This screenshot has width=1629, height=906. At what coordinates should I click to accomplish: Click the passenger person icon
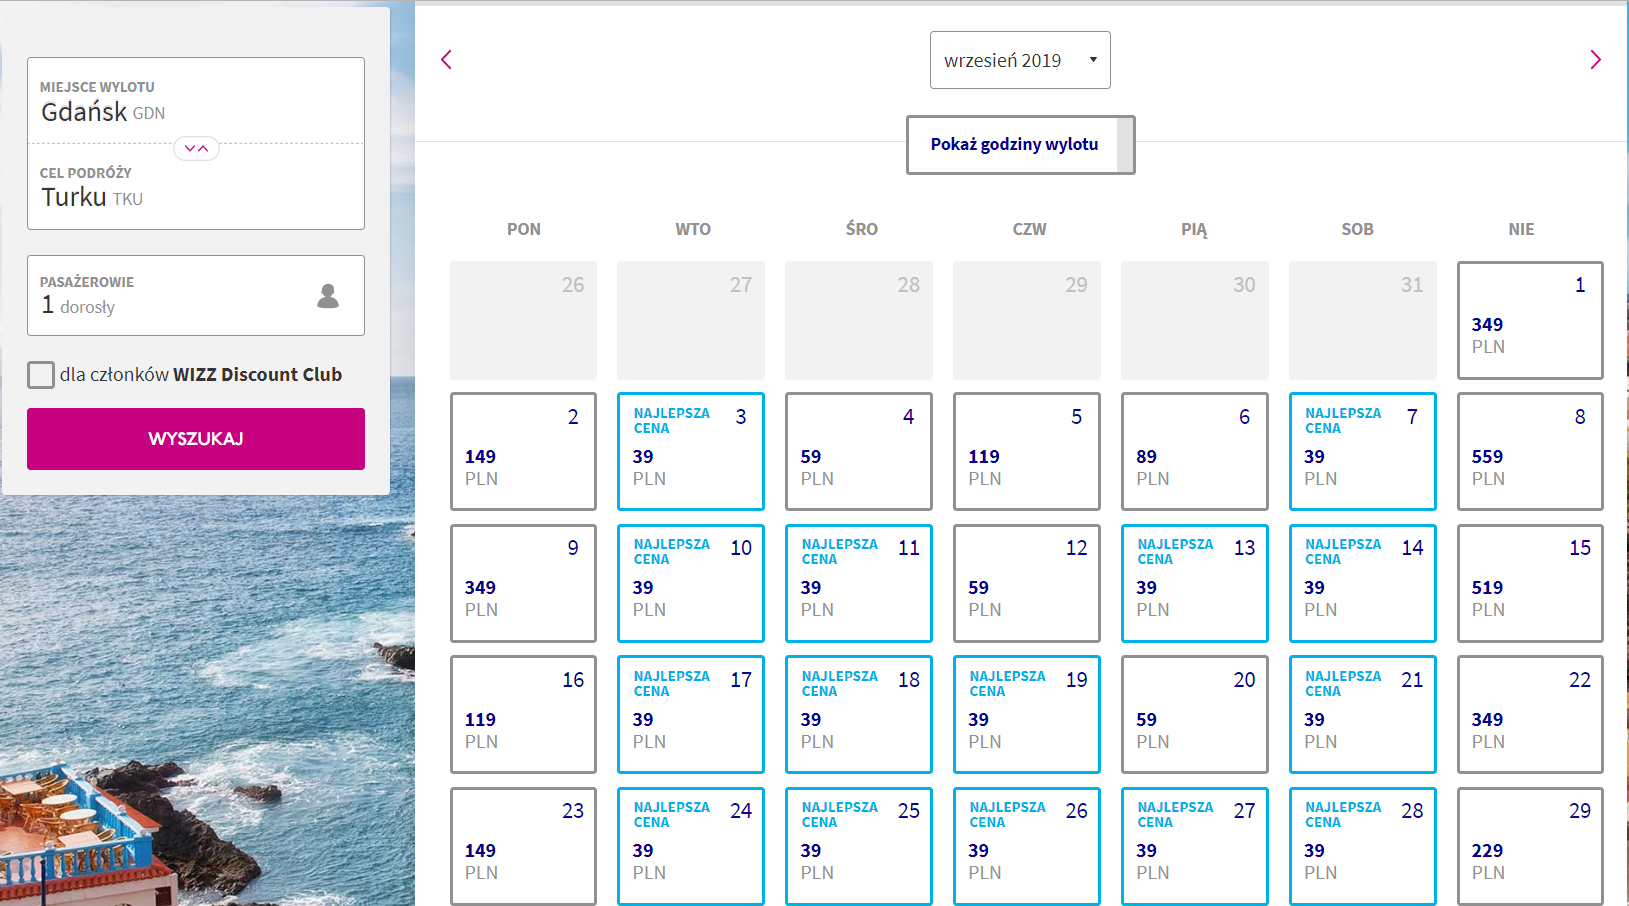[328, 296]
